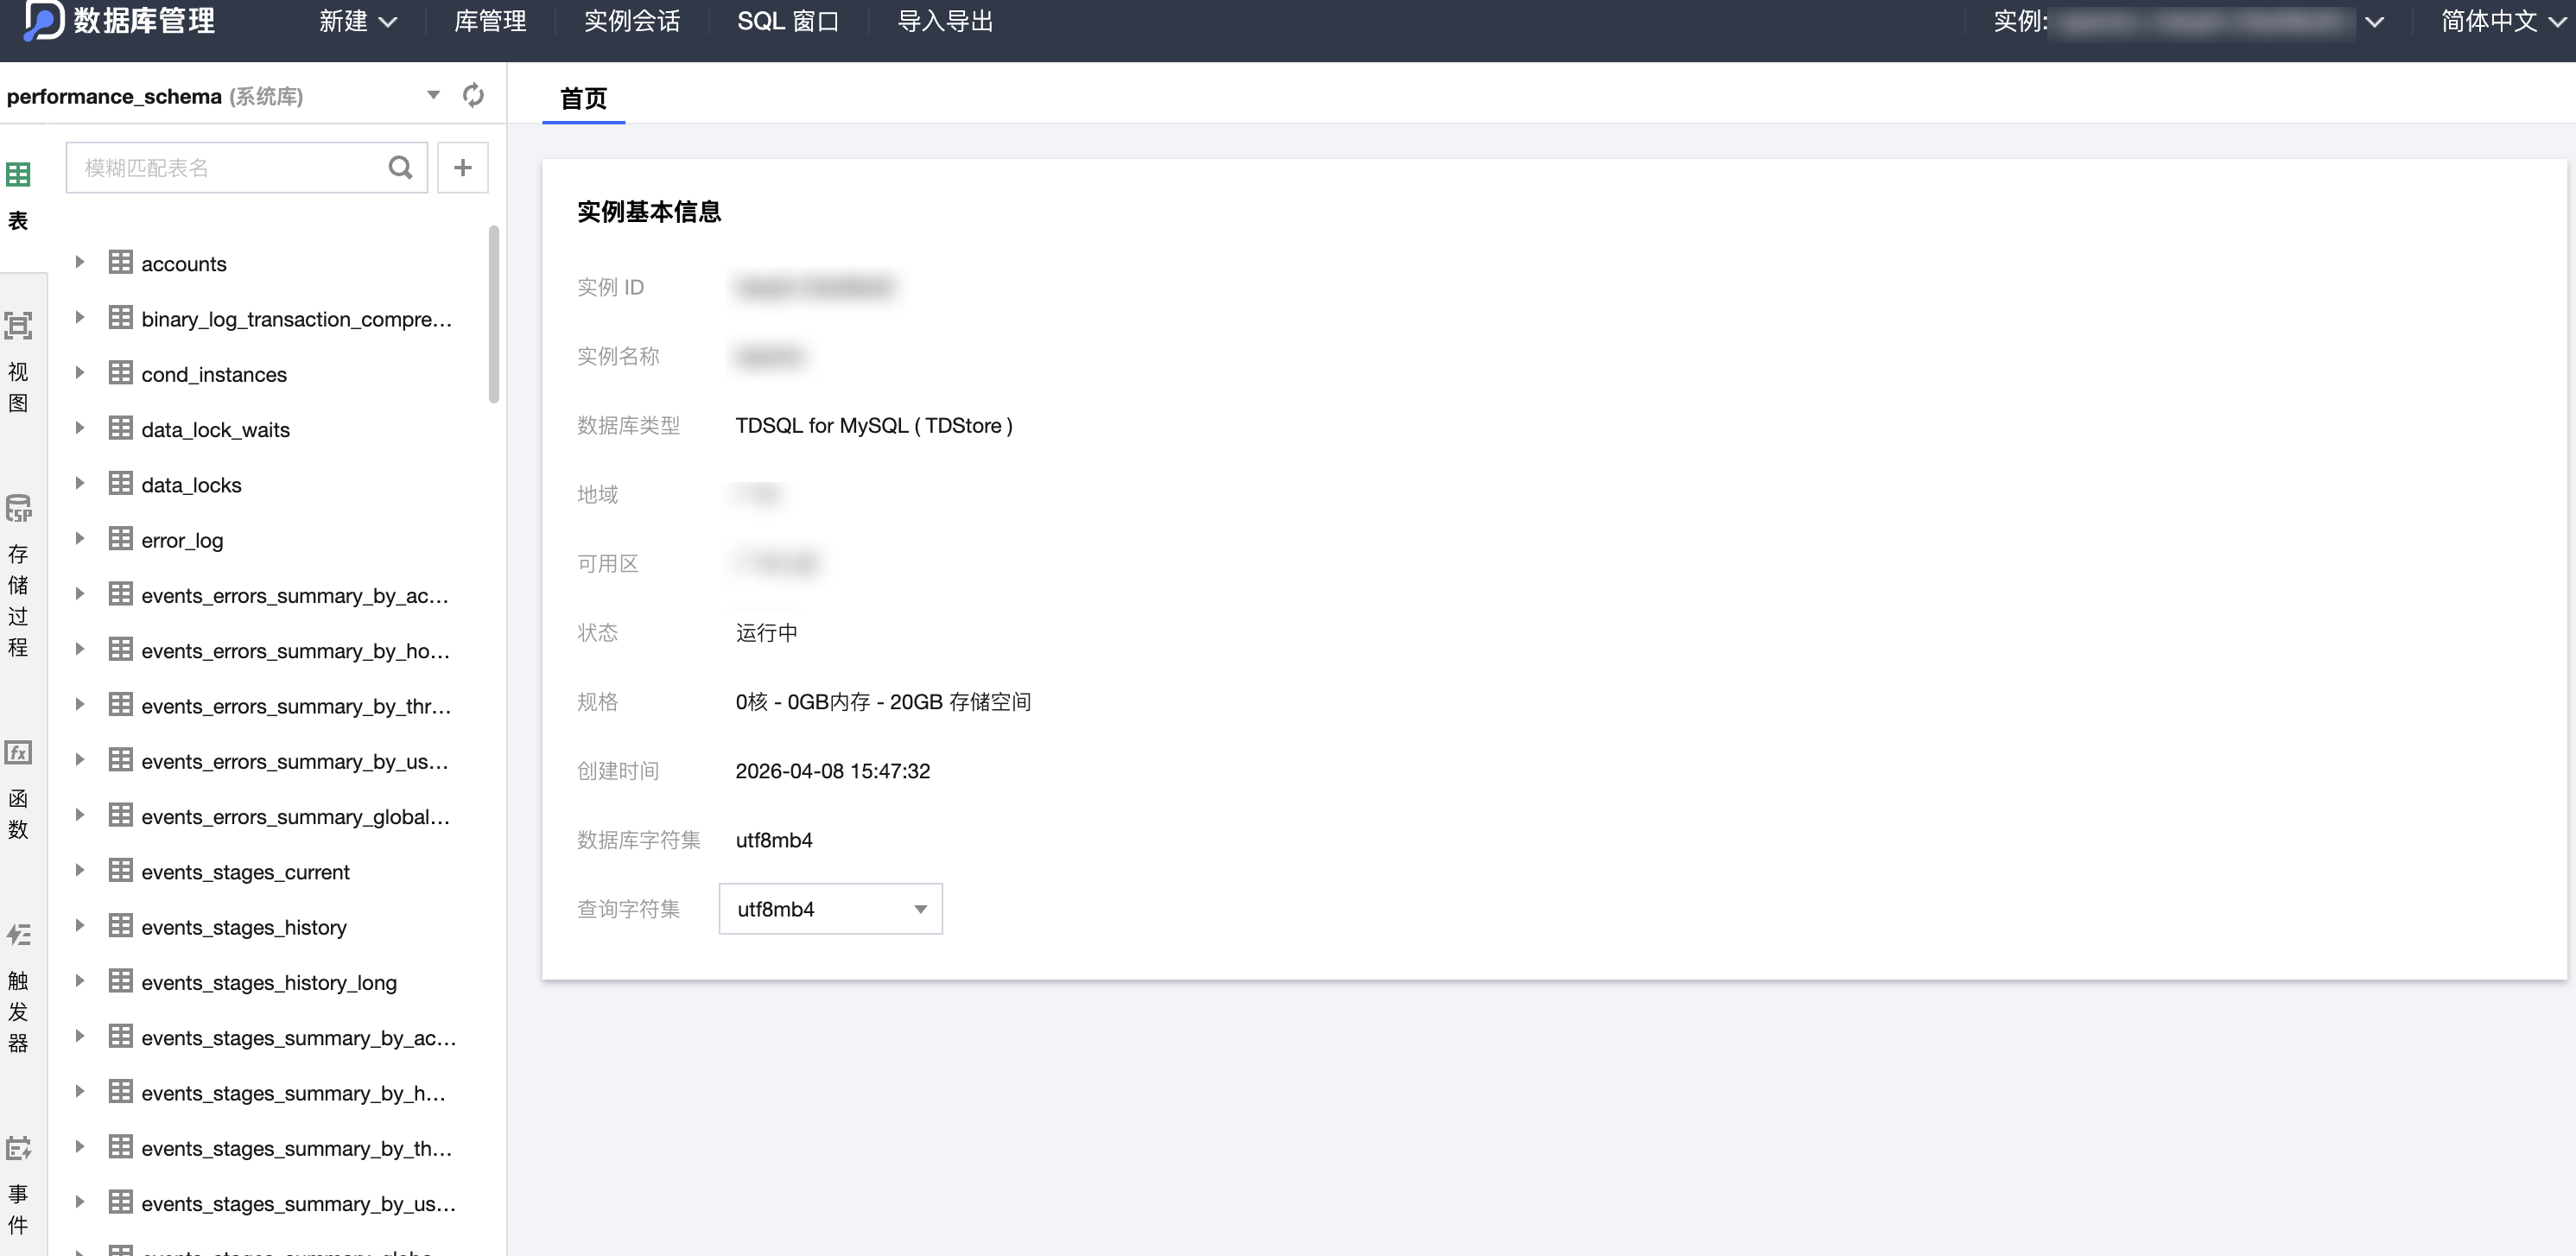Open the 查询字符集 utf8mb4 dropdown
This screenshot has width=2576, height=1256.
pyautogui.click(x=830, y=908)
